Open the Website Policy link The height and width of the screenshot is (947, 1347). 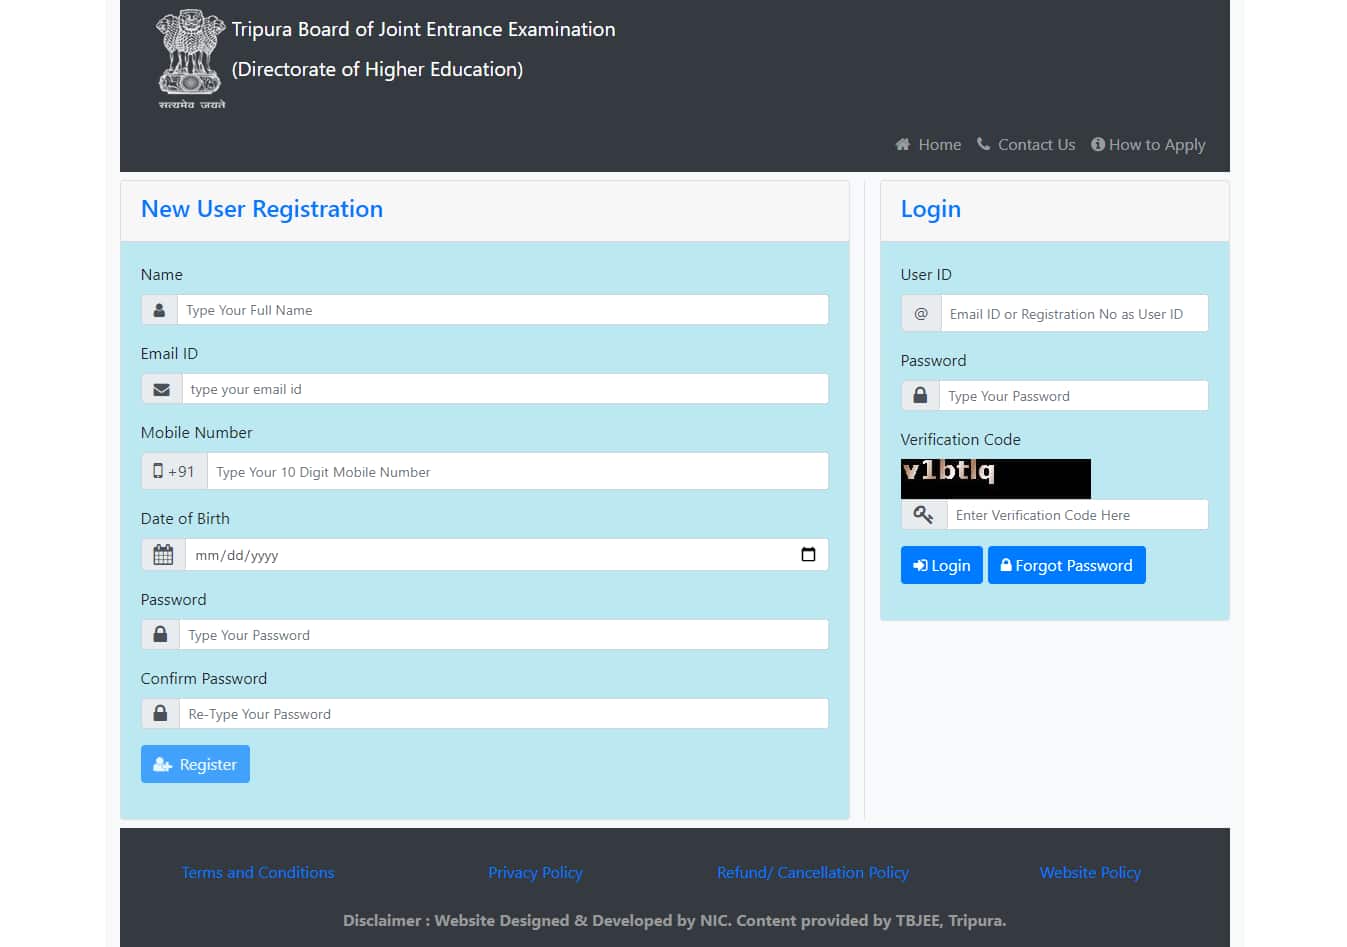(1090, 872)
